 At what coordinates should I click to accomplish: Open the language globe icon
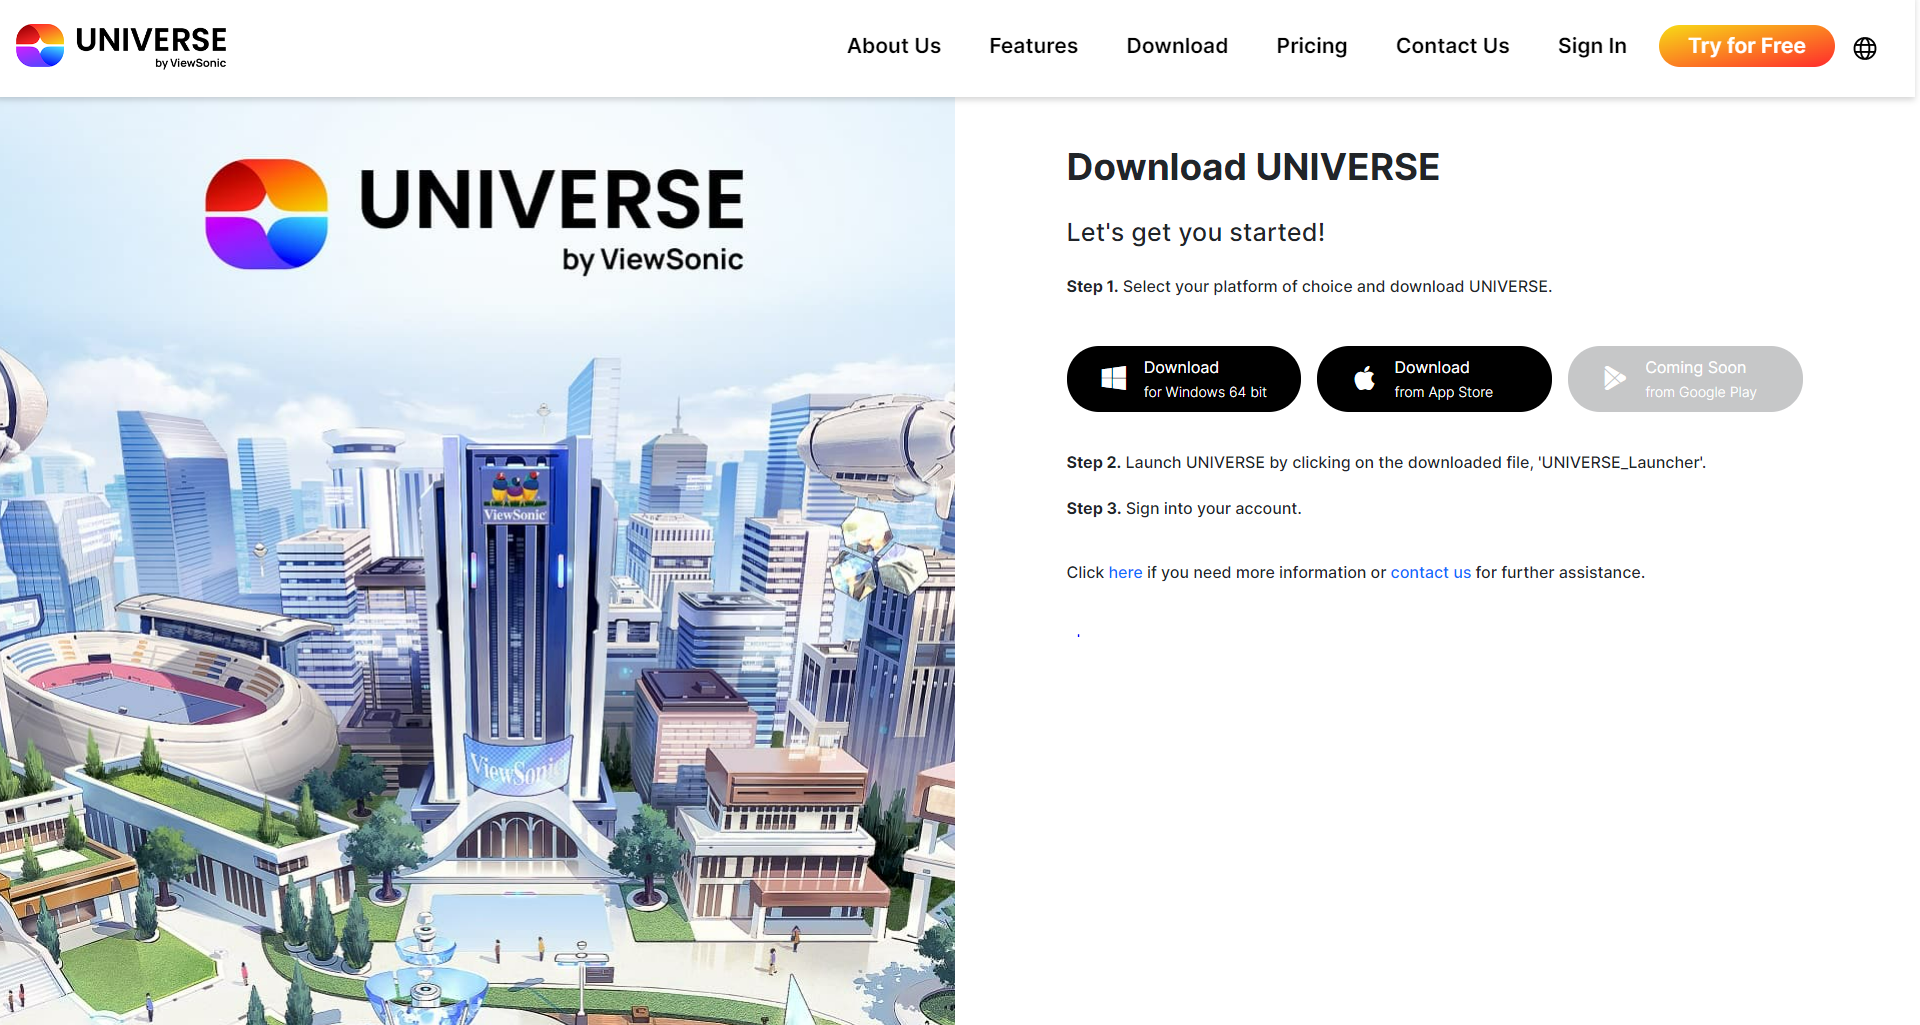1865,48
